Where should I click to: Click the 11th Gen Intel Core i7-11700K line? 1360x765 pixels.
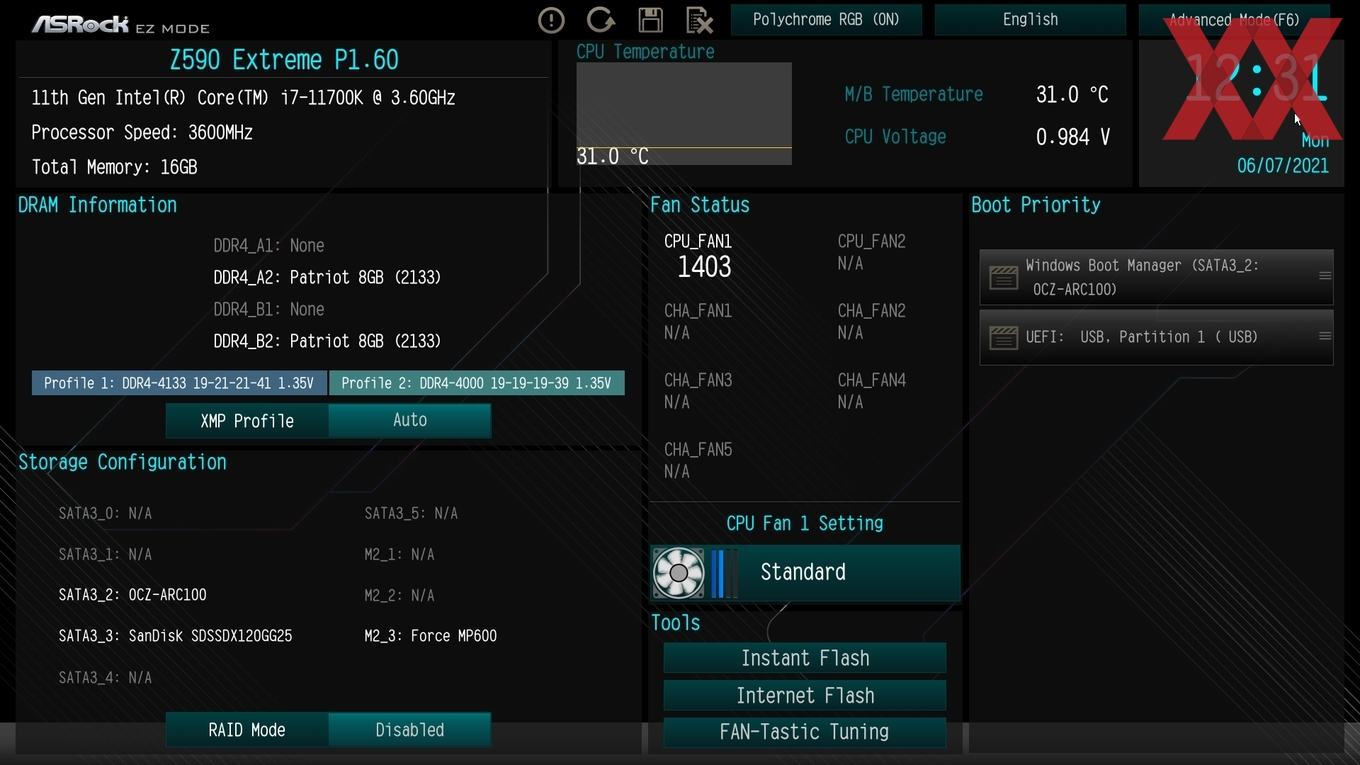tap(243, 98)
